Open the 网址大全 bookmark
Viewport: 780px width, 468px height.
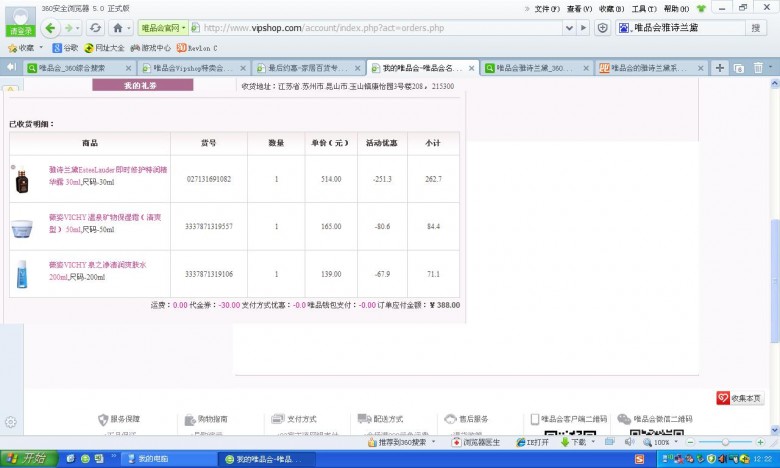[104, 48]
